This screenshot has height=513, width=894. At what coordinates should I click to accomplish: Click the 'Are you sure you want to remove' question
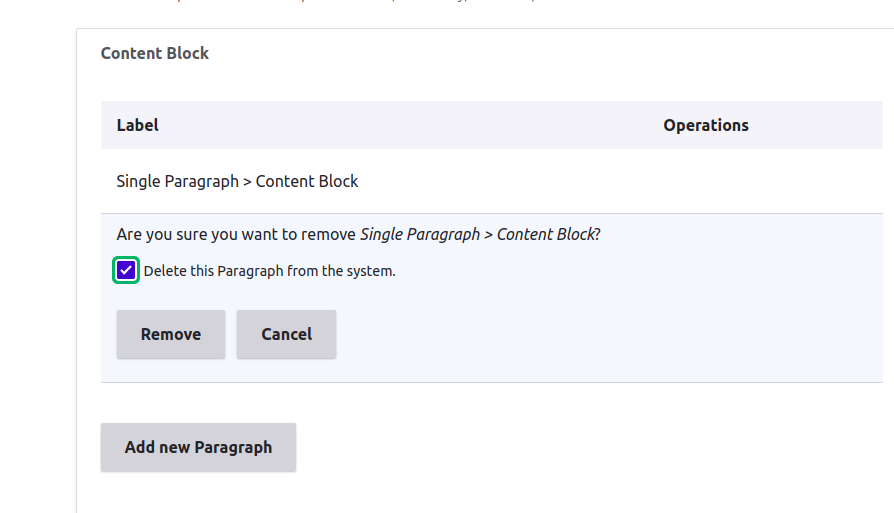pyautogui.click(x=358, y=234)
